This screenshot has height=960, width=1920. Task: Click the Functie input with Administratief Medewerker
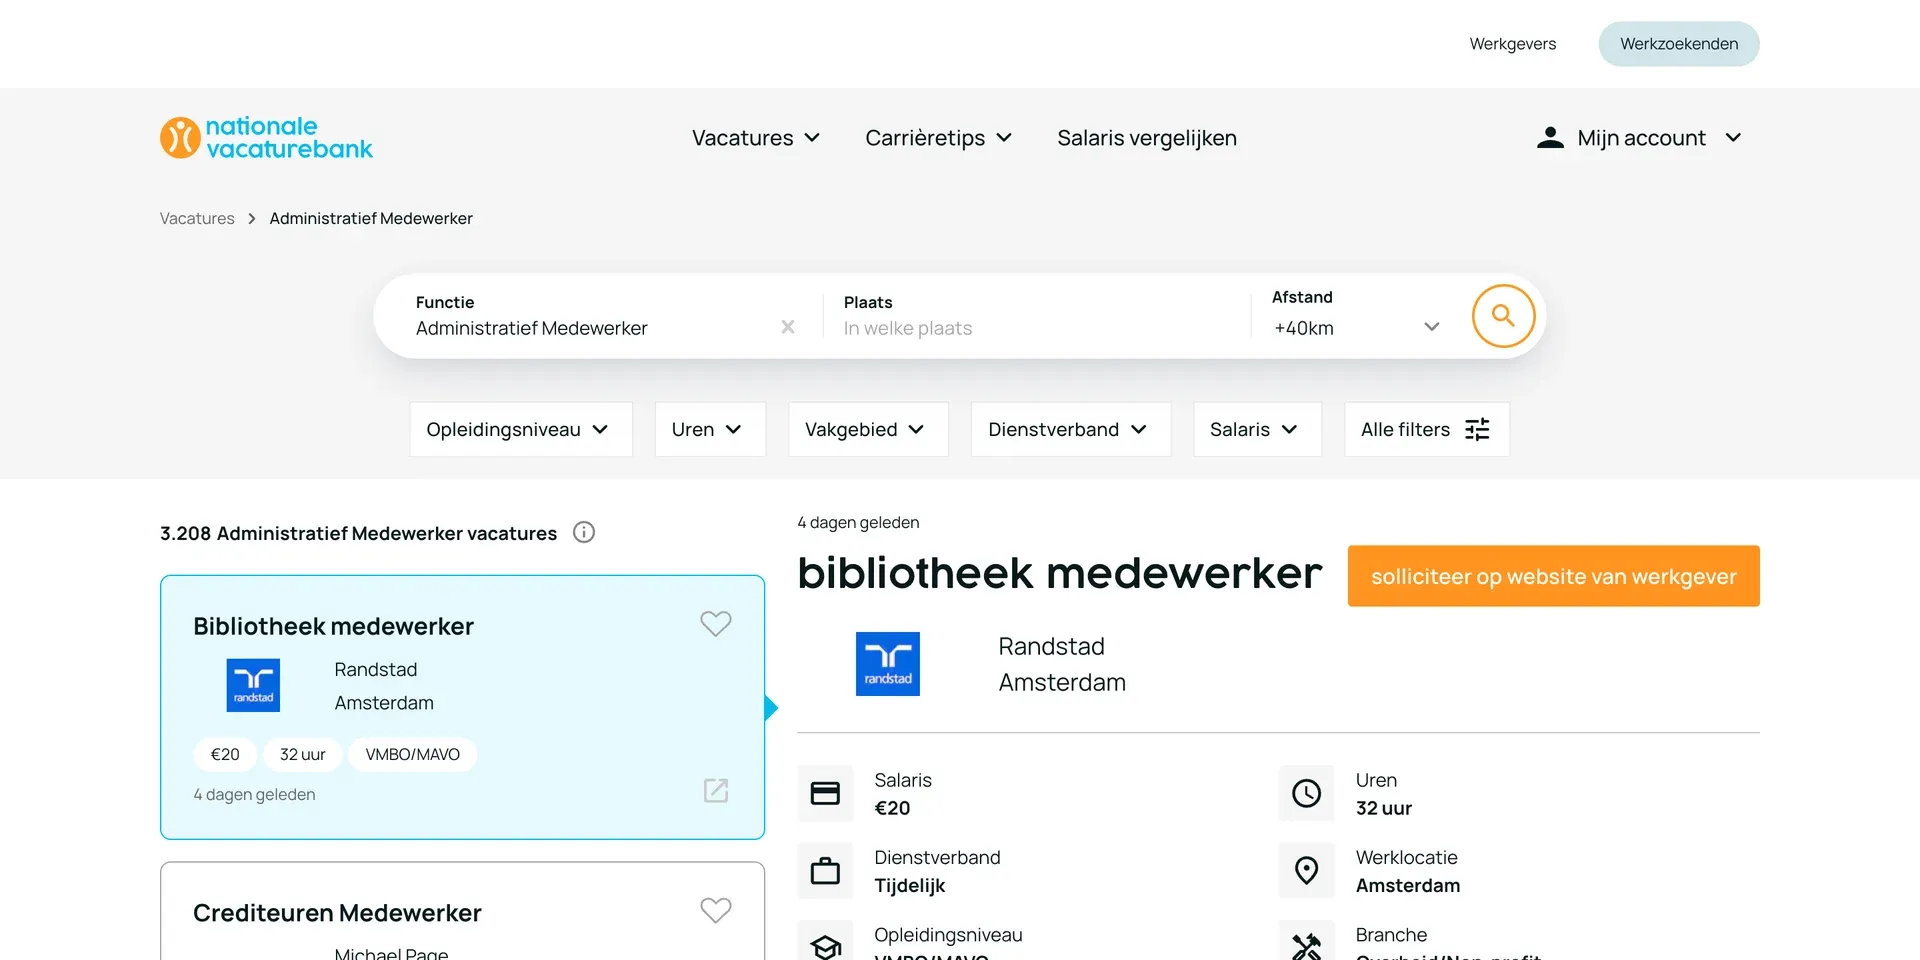[x=590, y=328]
